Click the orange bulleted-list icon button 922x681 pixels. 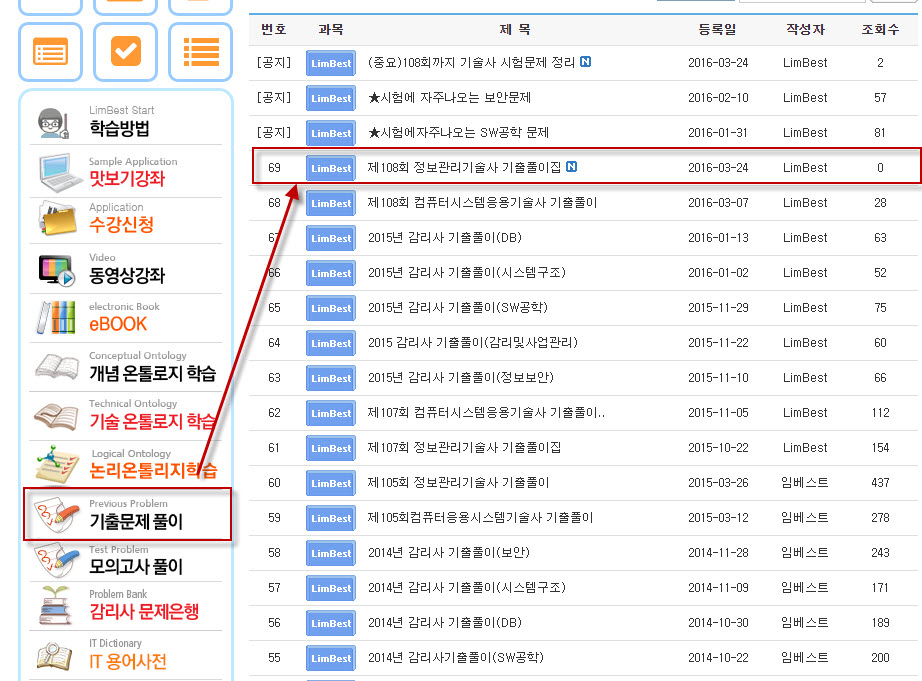click(201, 52)
